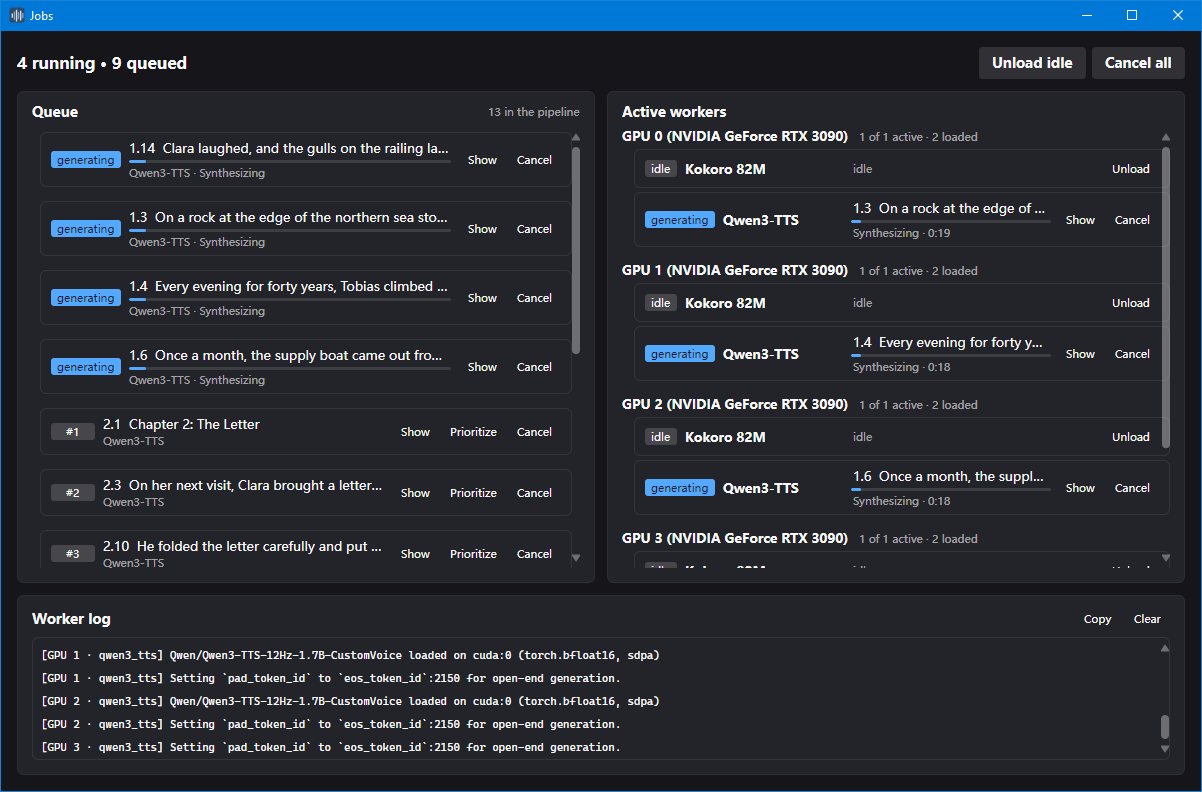Show queued job 2.1 Chapter 2: The Letter
This screenshot has width=1202, height=792.
pyautogui.click(x=415, y=432)
